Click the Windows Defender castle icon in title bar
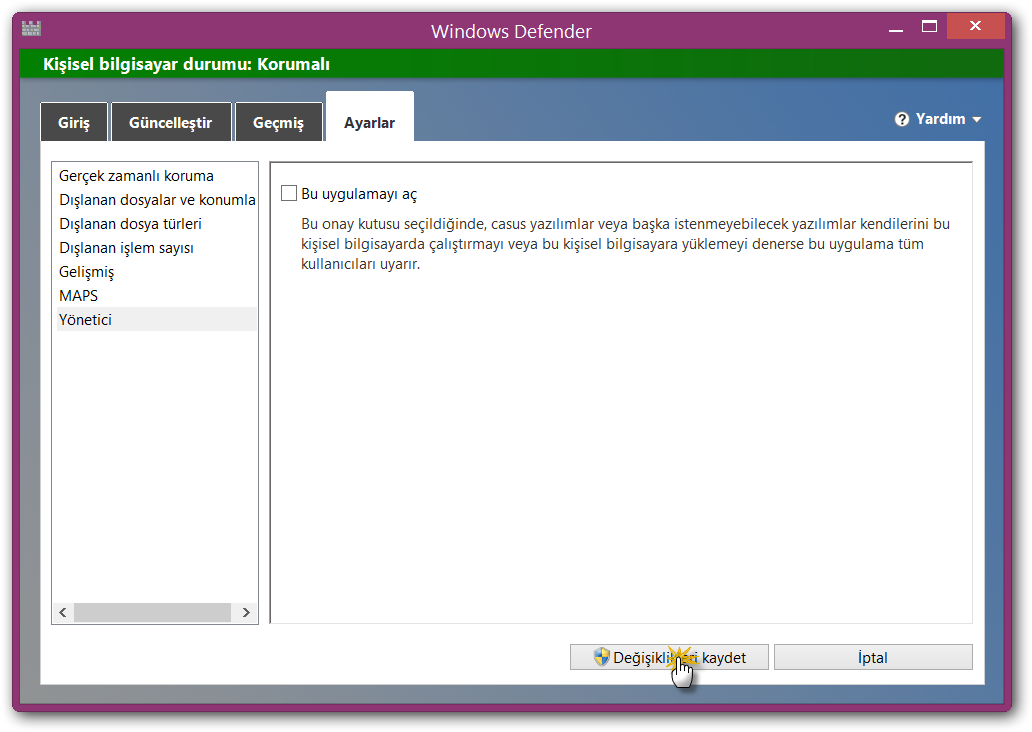 coord(31,28)
